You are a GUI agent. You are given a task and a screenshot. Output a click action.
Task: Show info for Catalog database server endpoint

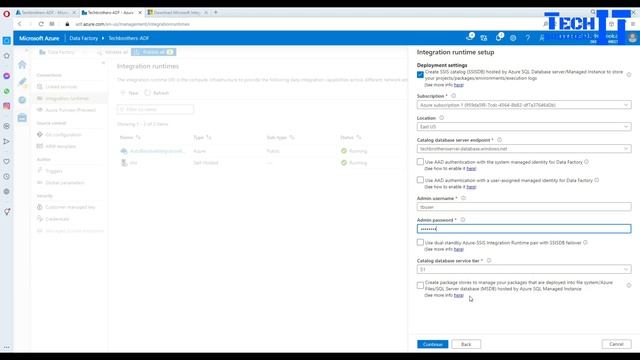499,140
